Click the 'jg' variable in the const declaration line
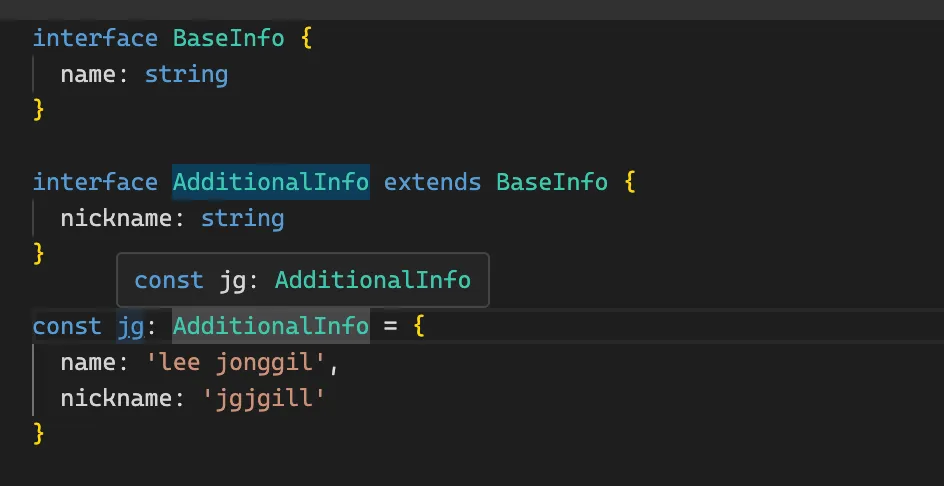 130,326
